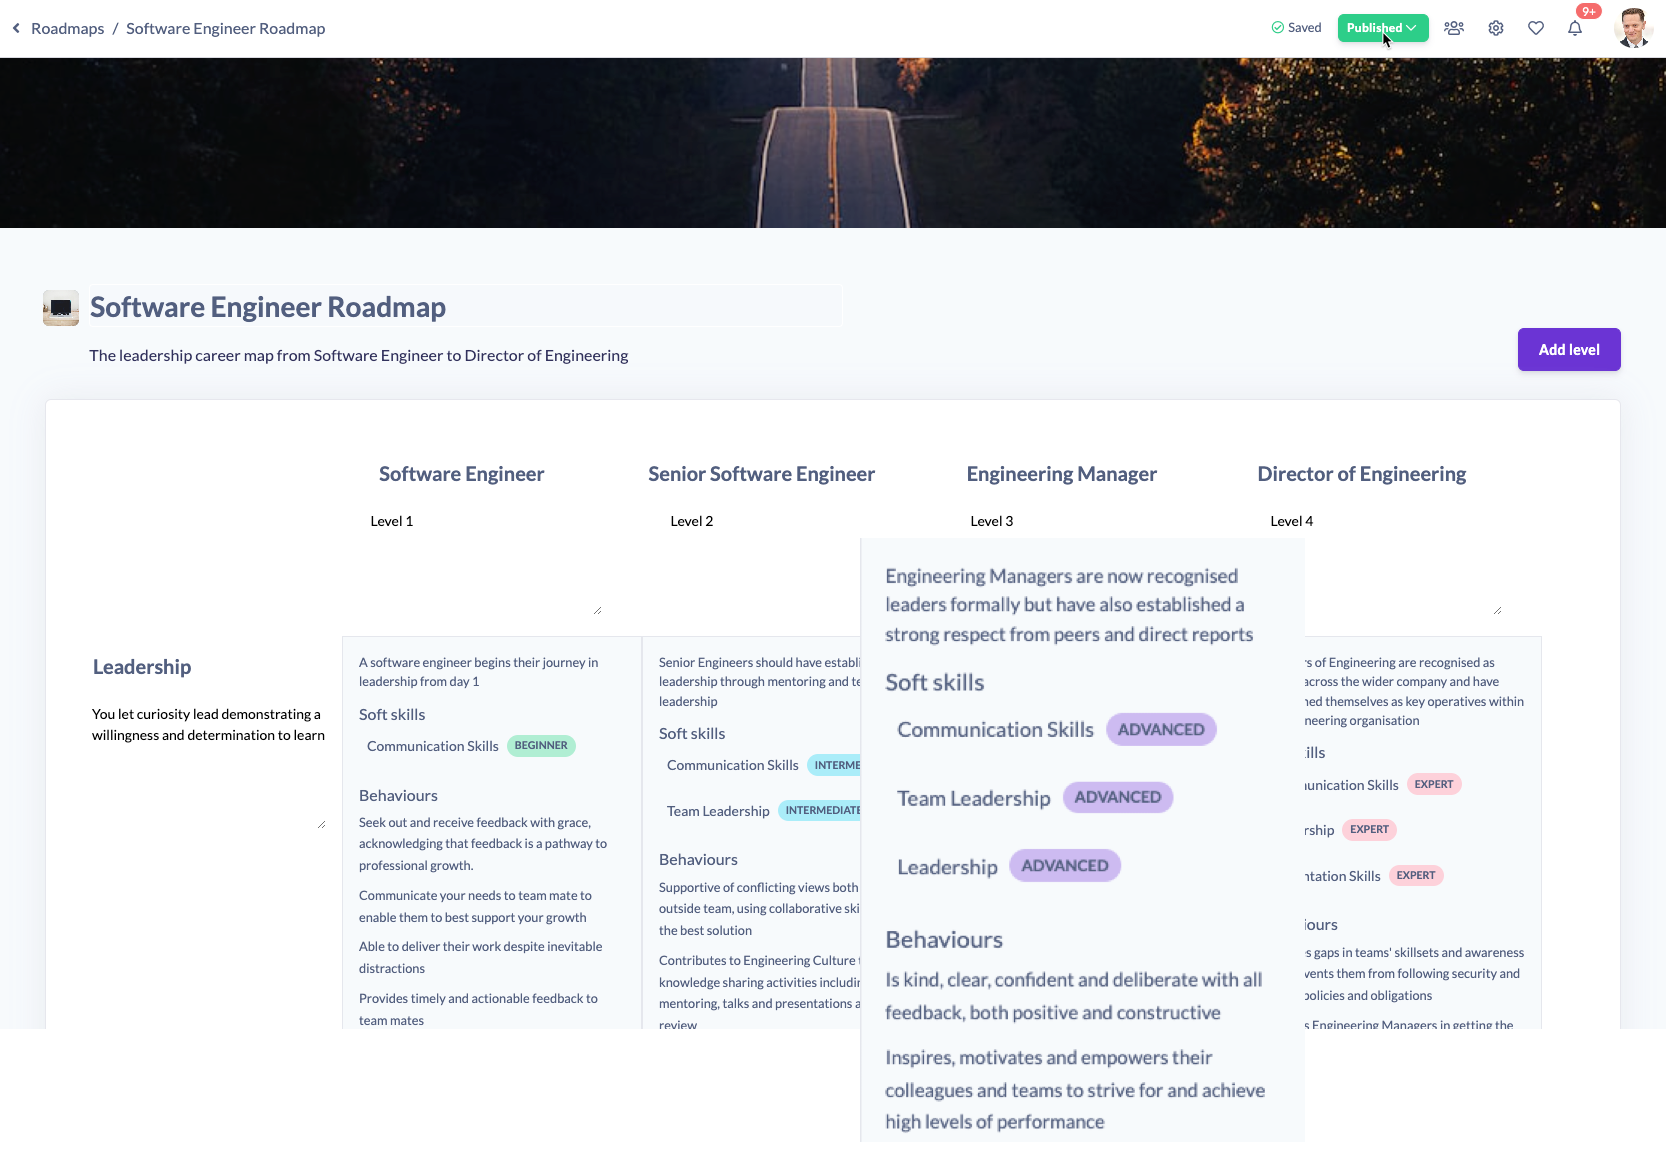Click the back arrow next to Roadmaps
This screenshot has height=1154, width=1666.
pos(15,28)
